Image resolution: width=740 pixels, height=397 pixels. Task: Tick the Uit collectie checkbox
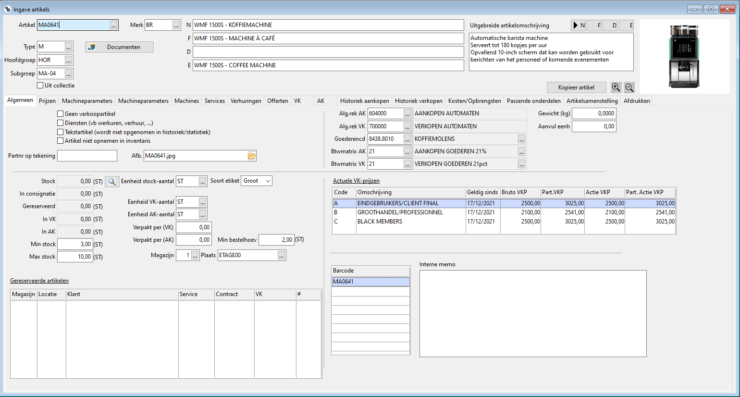[40, 86]
